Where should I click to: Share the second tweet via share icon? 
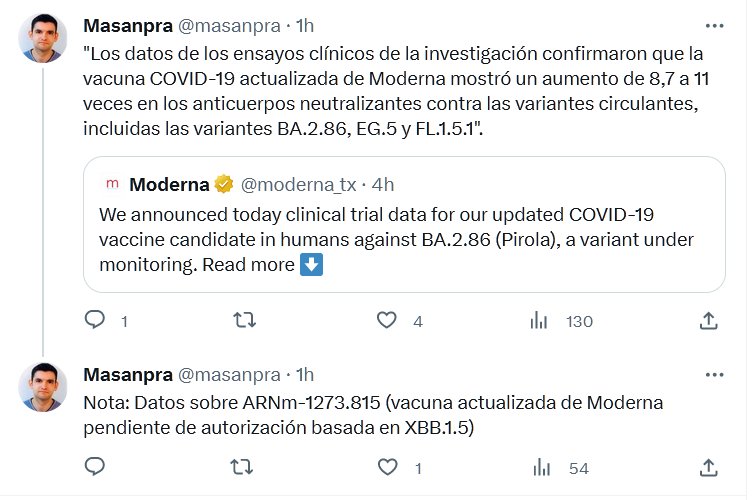point(708,467)
